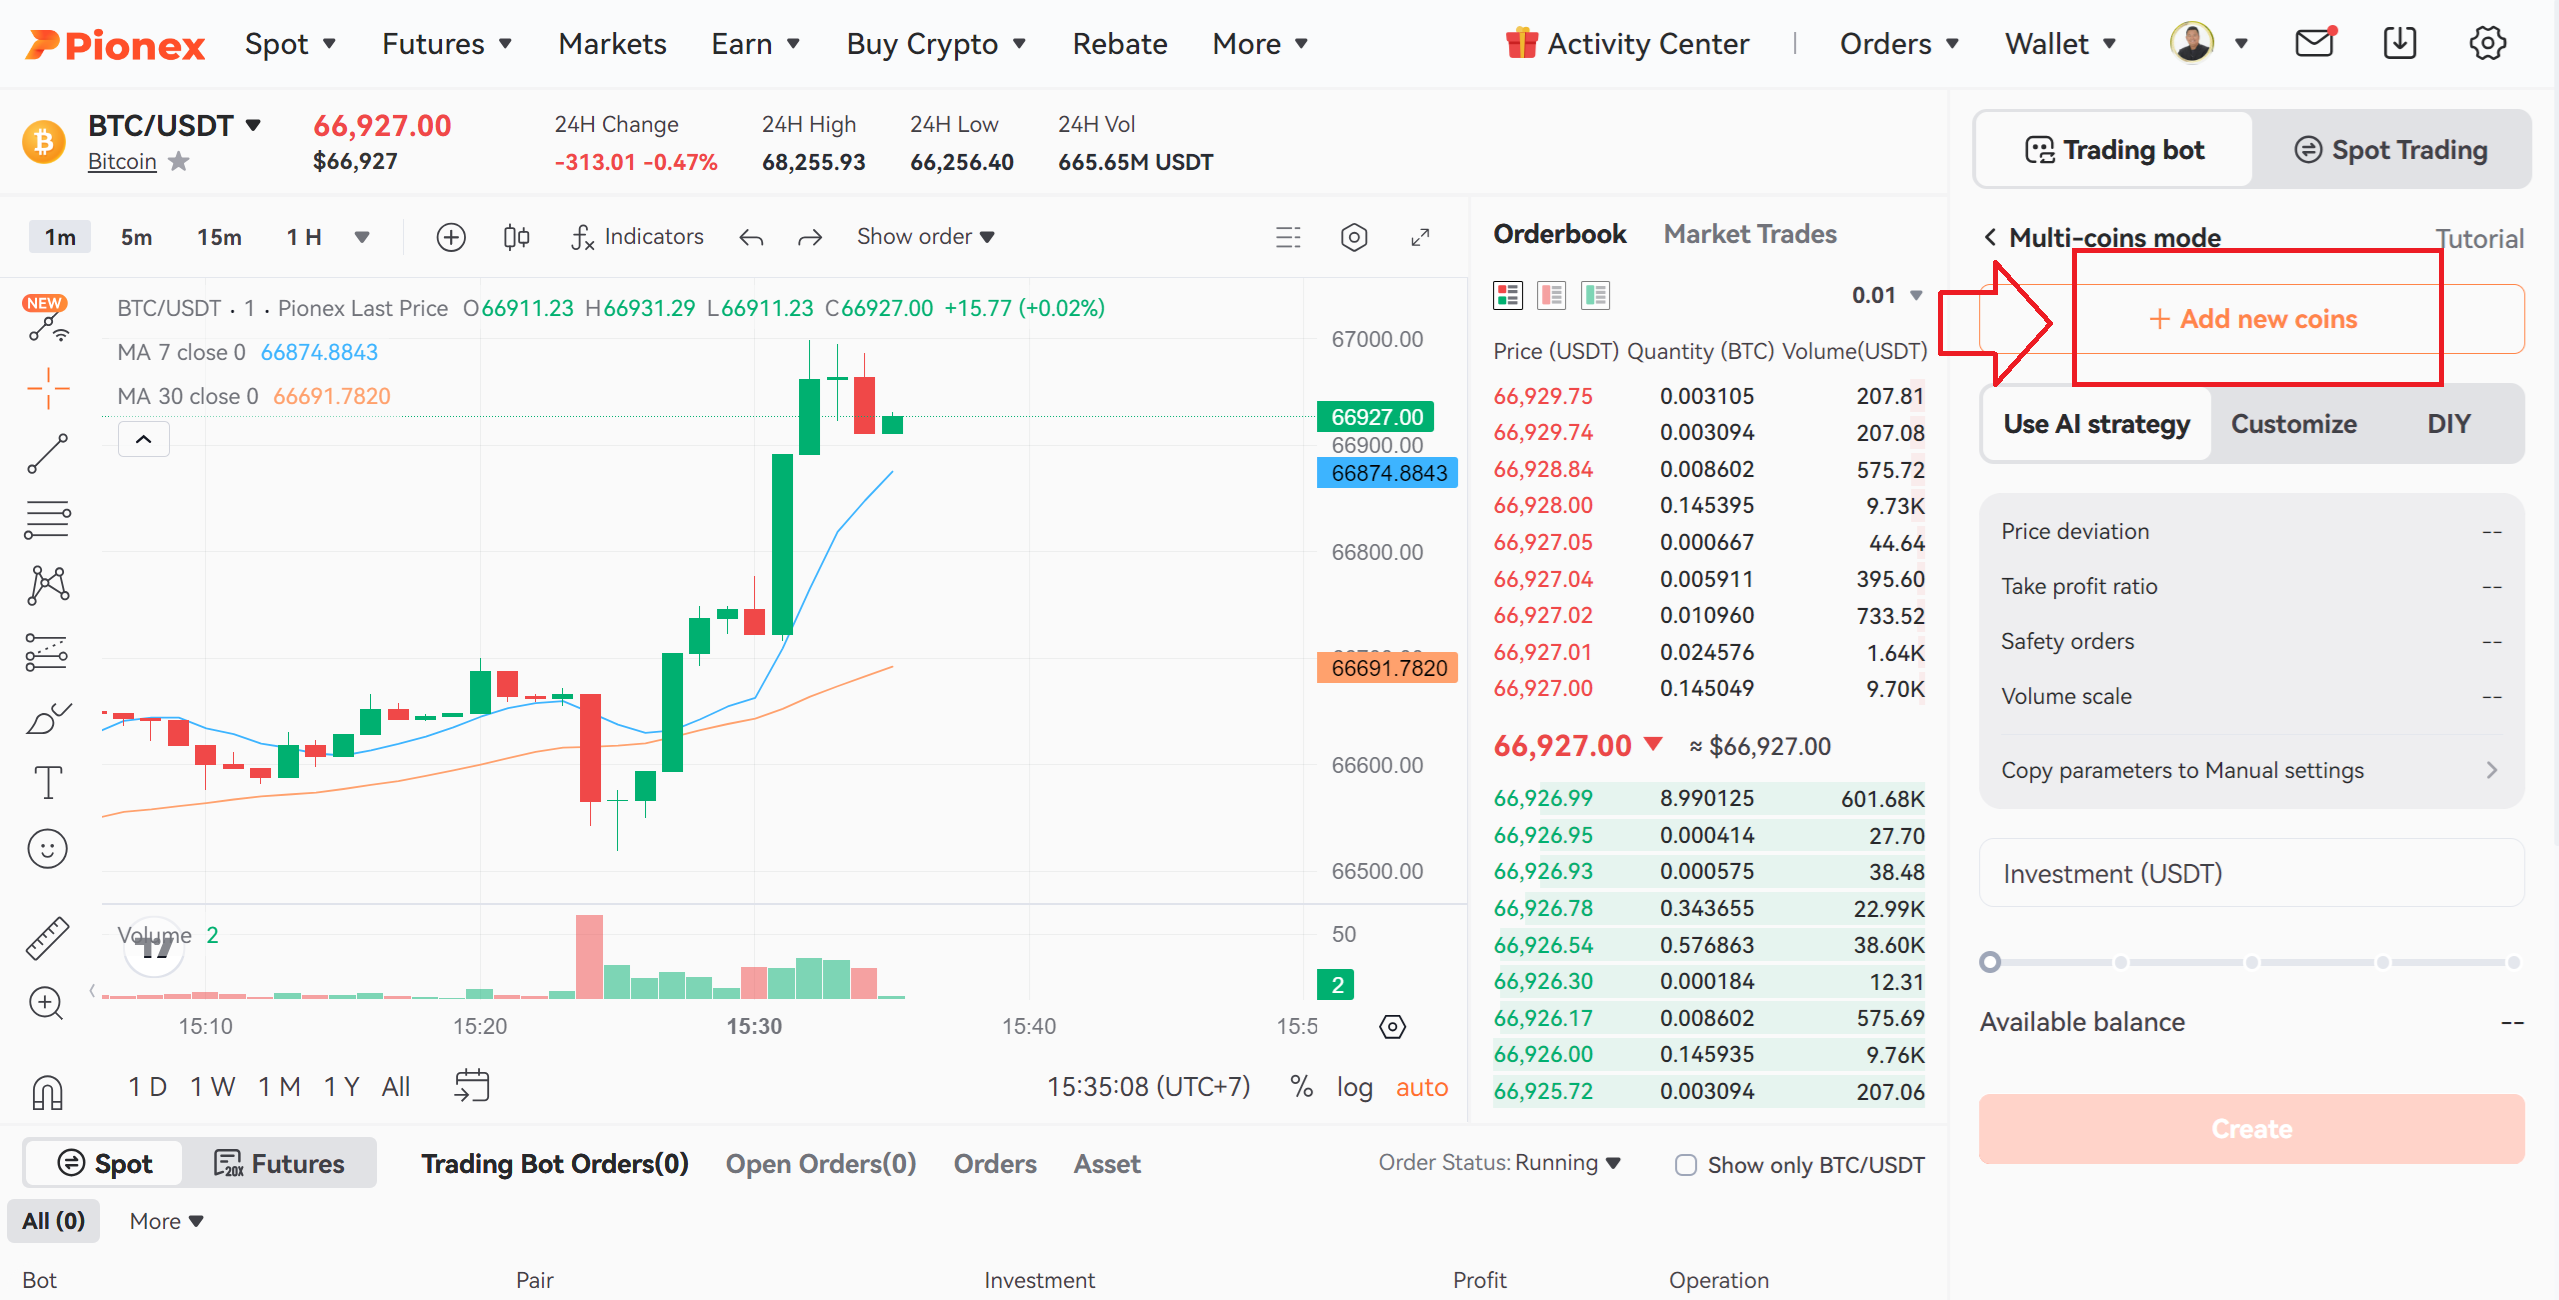
Task: Select the ruler measure tool
Action: click(47, 938)
